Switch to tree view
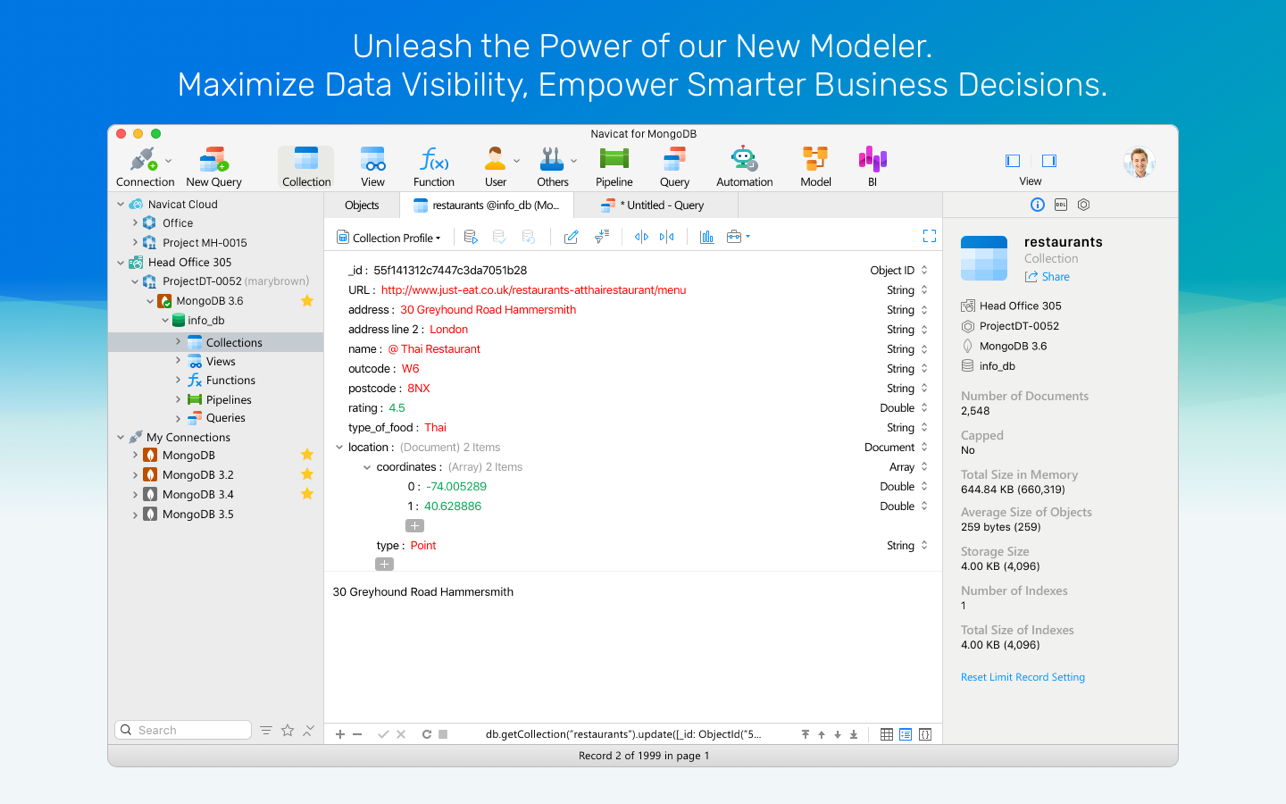1286x804 pixels. (905, 734)
